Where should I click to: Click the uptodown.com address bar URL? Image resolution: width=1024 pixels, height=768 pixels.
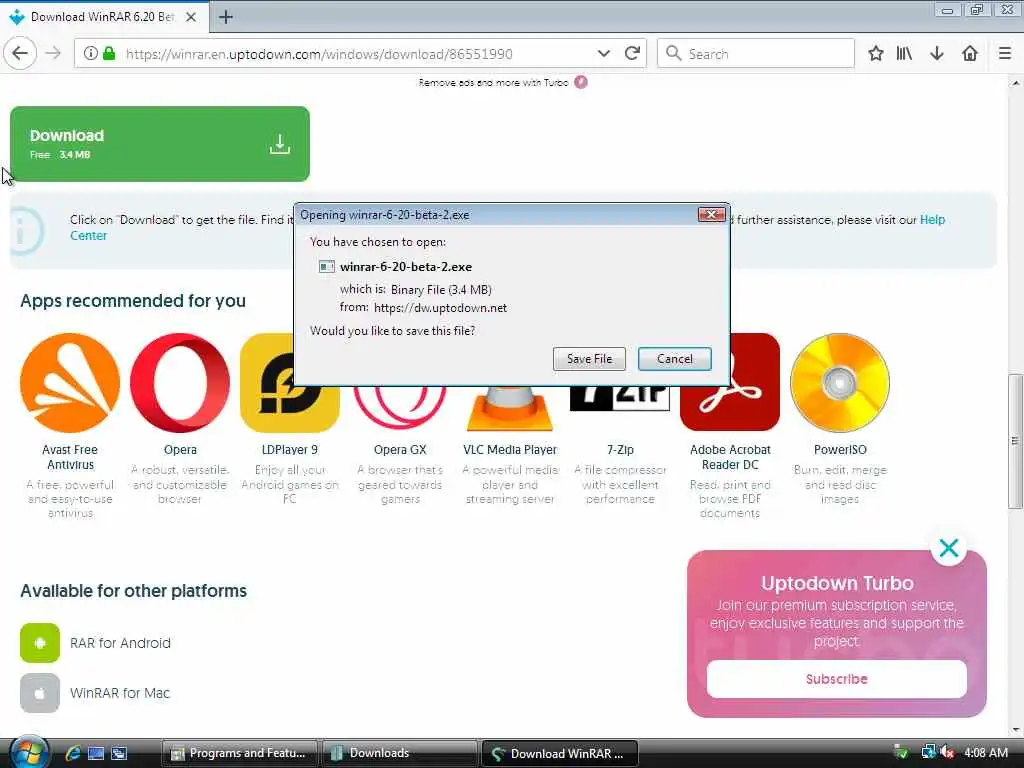(319, 54)
